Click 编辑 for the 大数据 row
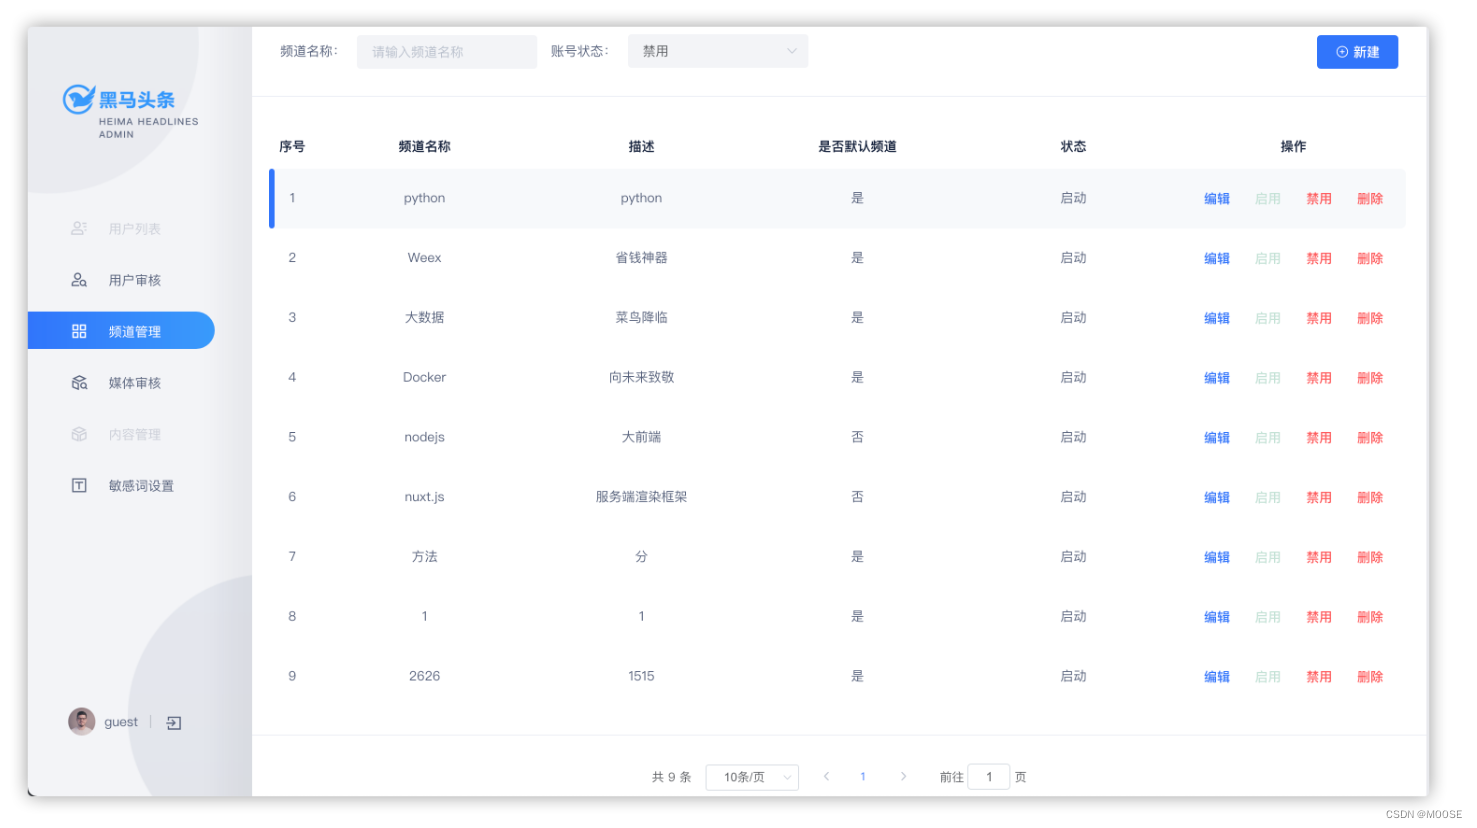 coord(1217,319)
